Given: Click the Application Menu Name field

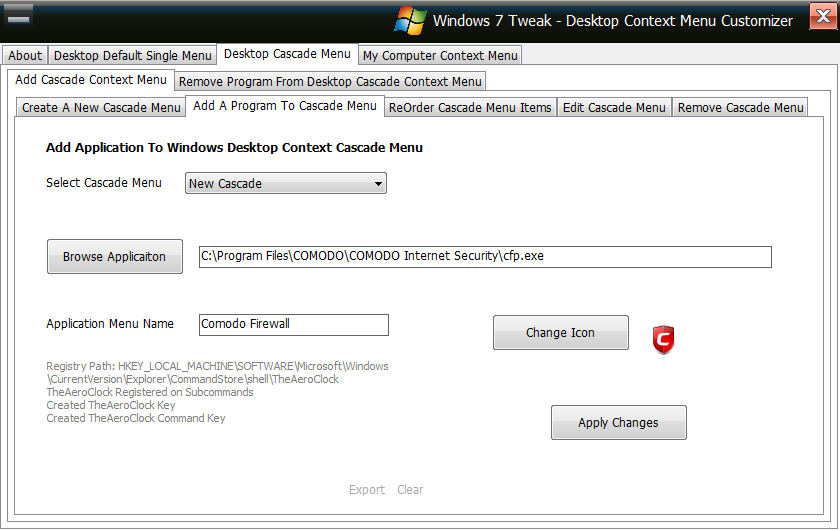Looking at the screenshot, I should [x=294, y=325].
